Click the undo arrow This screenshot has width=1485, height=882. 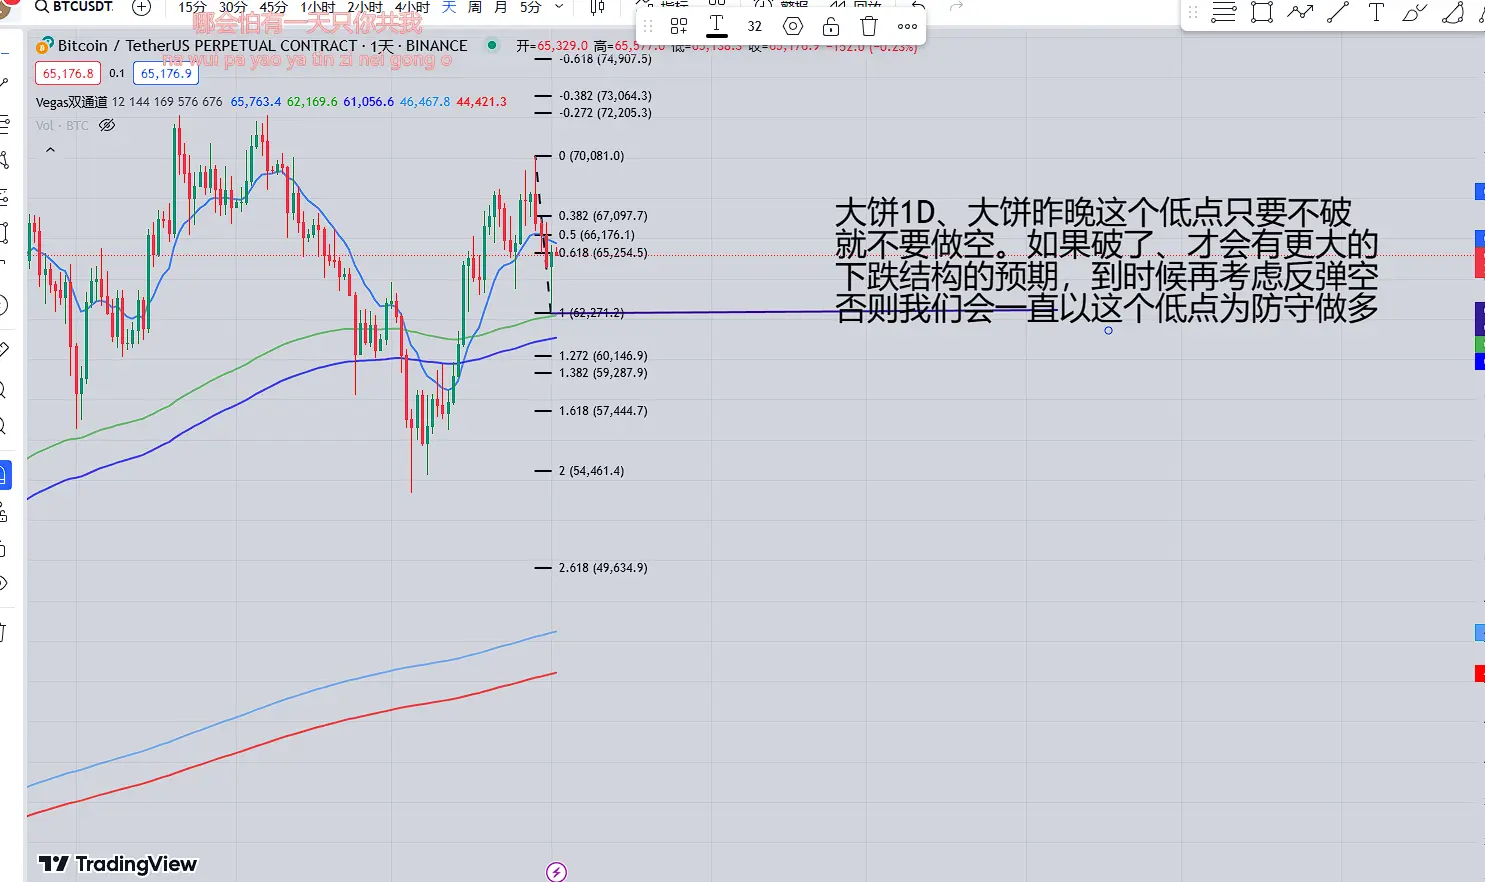click(918, 6)
